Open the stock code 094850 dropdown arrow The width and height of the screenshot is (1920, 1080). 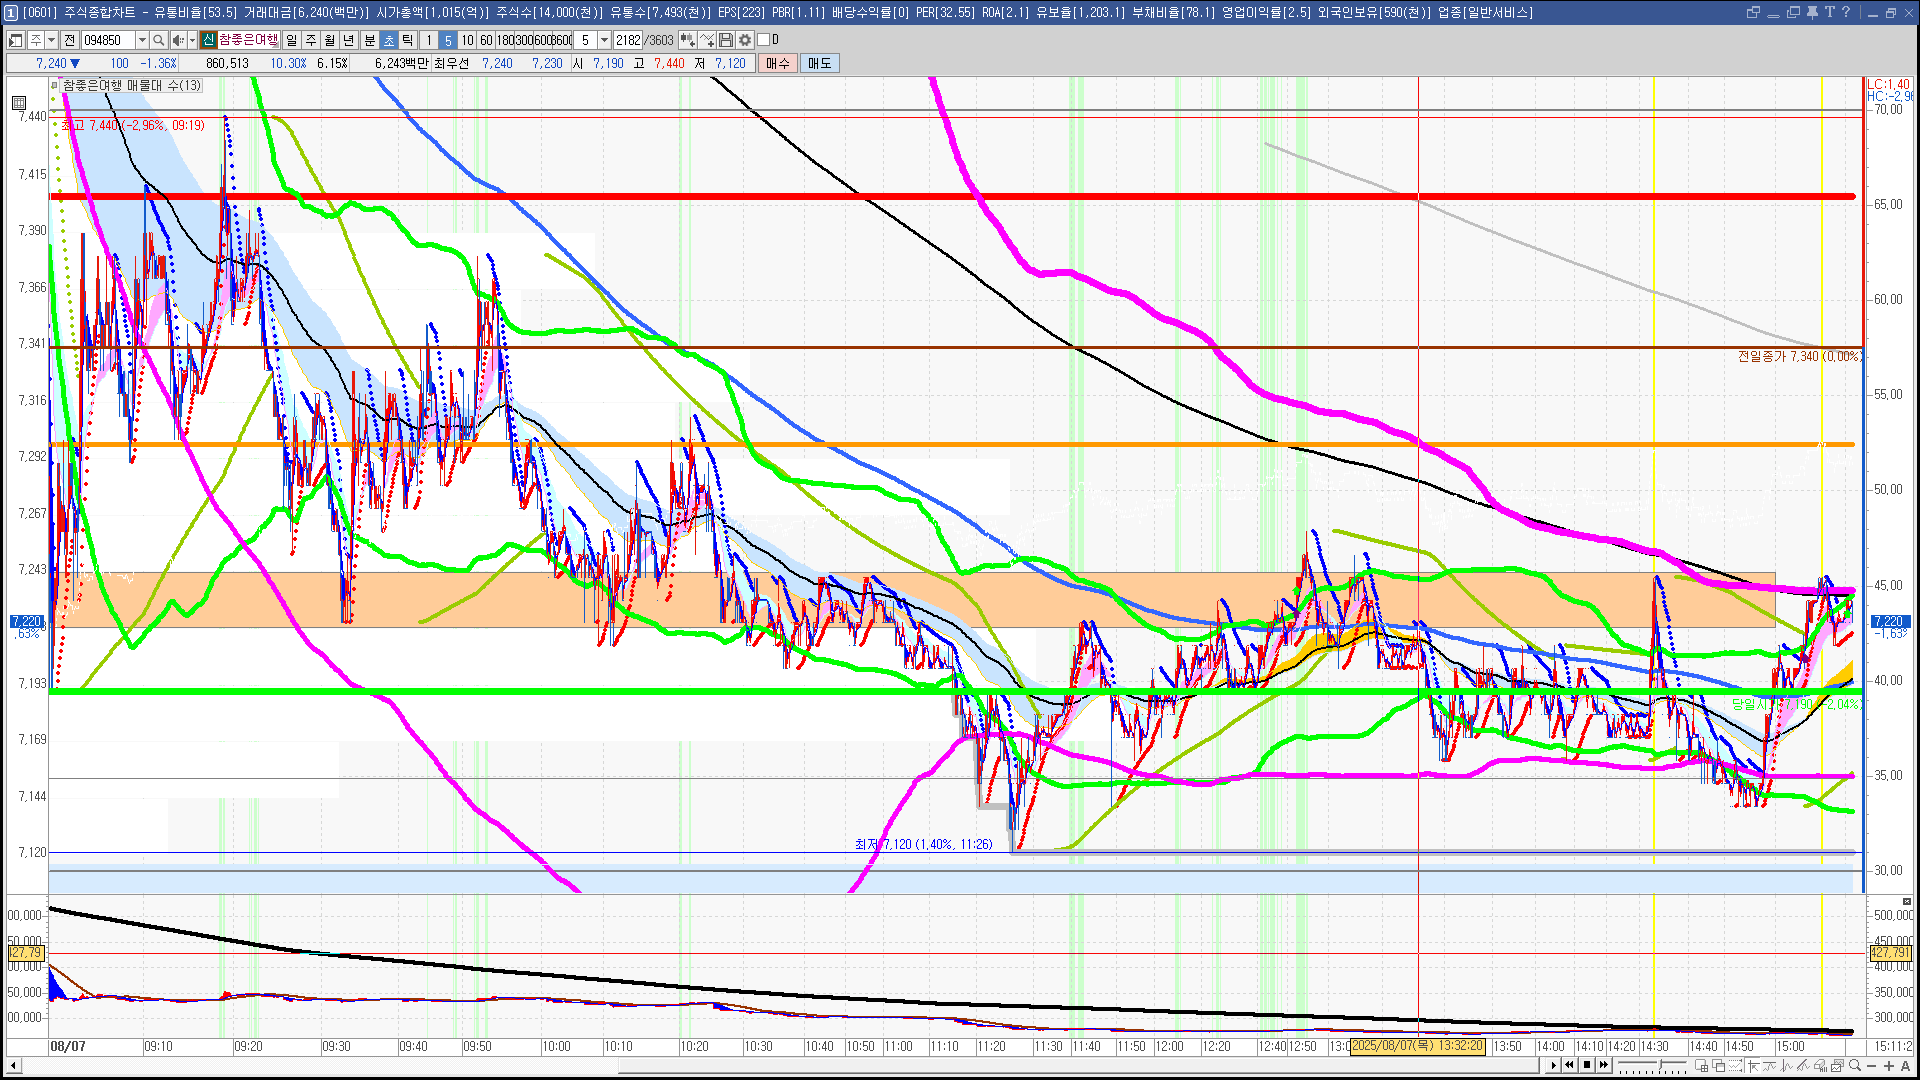coord(142,40)
